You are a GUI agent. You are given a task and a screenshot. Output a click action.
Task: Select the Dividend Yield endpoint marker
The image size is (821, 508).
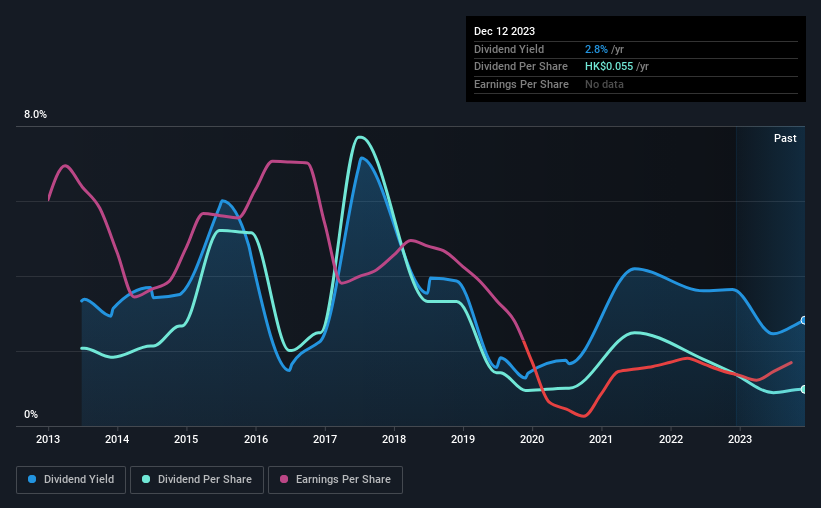click(804, 320)
